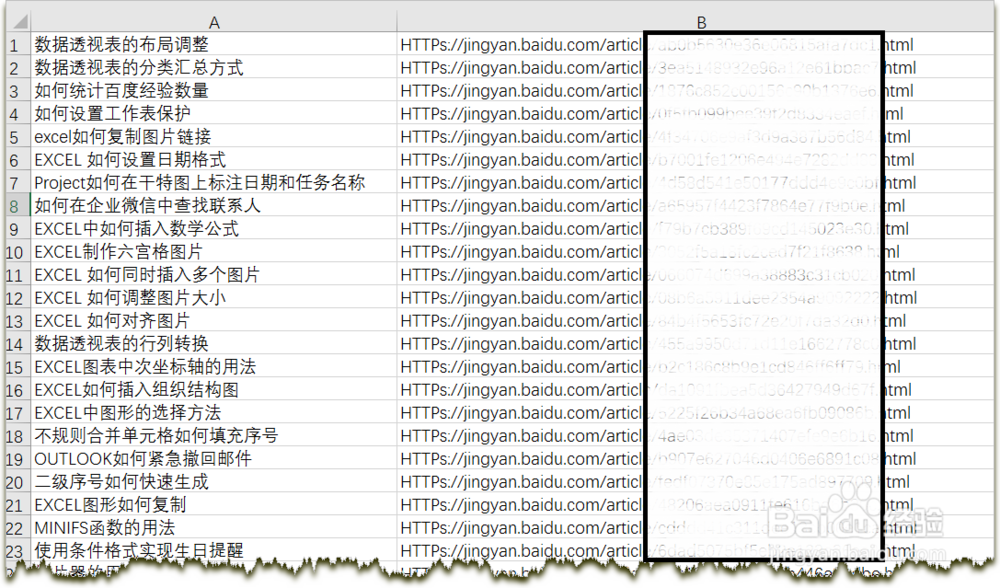The width and height of the screenshot is (1000, 588).
Task: Click cell with 使用条件格式实现生日提醒
Action: pyautogui.click(x=214, y=550)
